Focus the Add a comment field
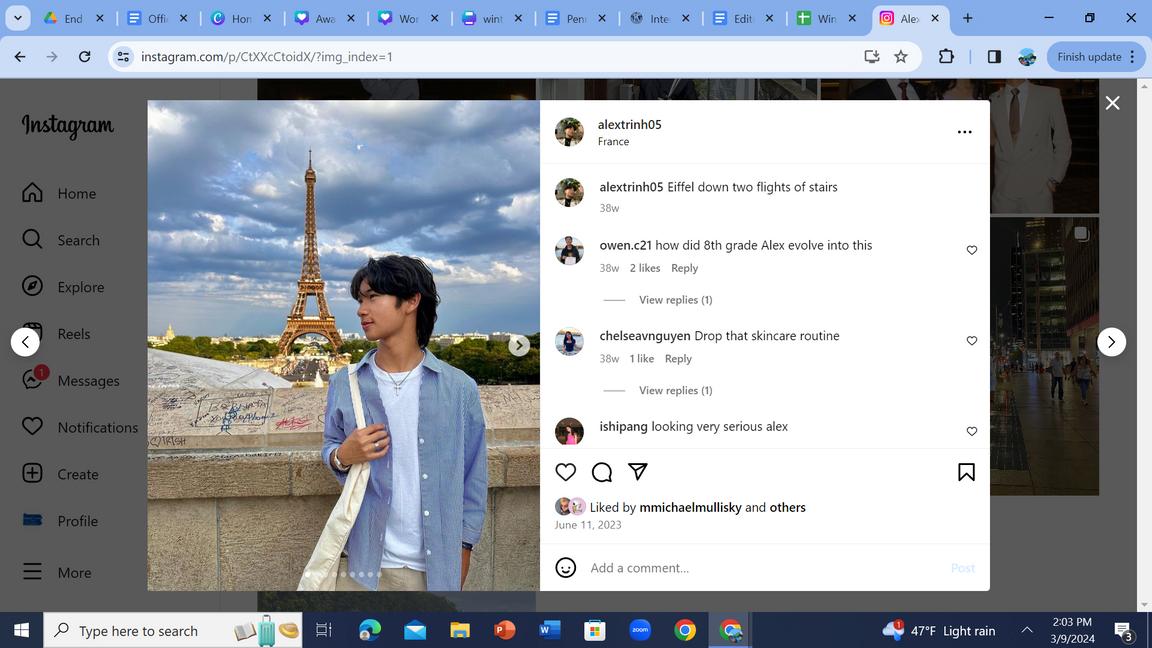Screen dimensions: 1152x648 (x=764, y=568)
